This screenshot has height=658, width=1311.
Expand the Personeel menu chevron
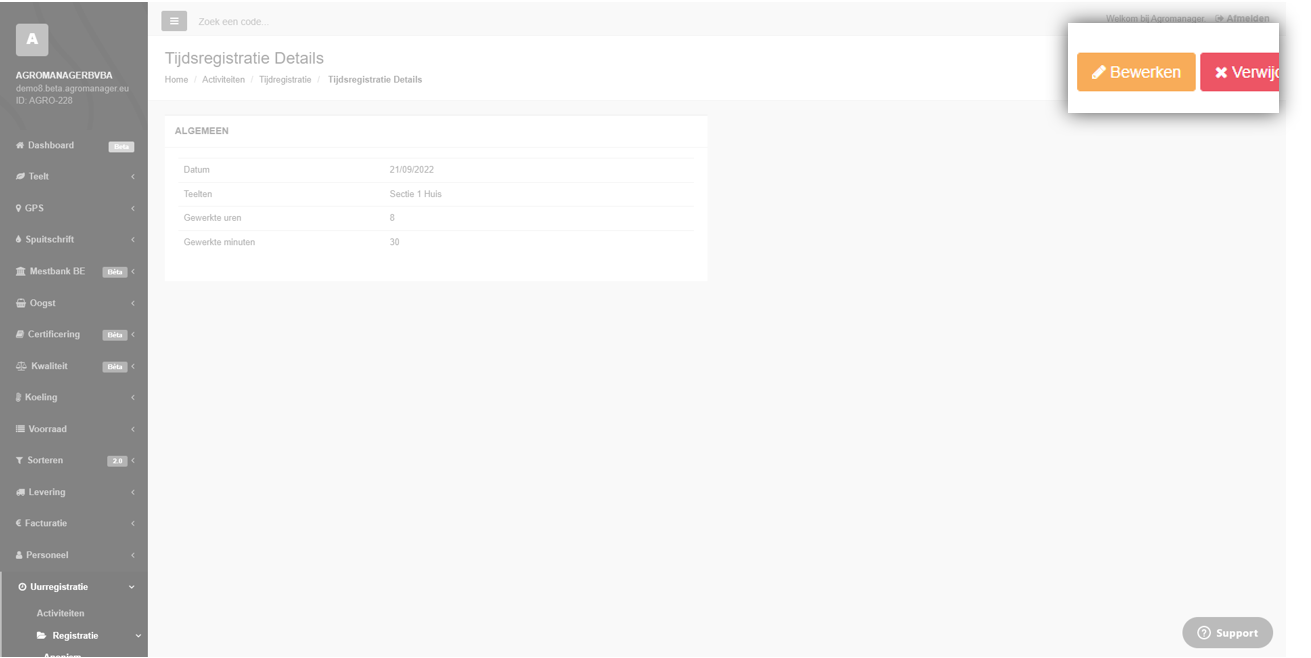pos(132,555)
